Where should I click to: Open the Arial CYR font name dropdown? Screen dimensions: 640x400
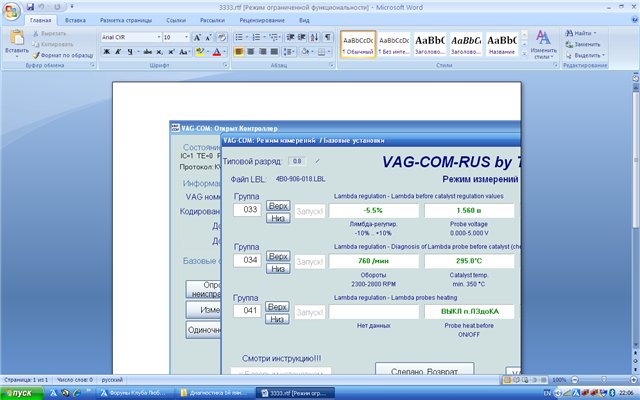pos(159,37)
